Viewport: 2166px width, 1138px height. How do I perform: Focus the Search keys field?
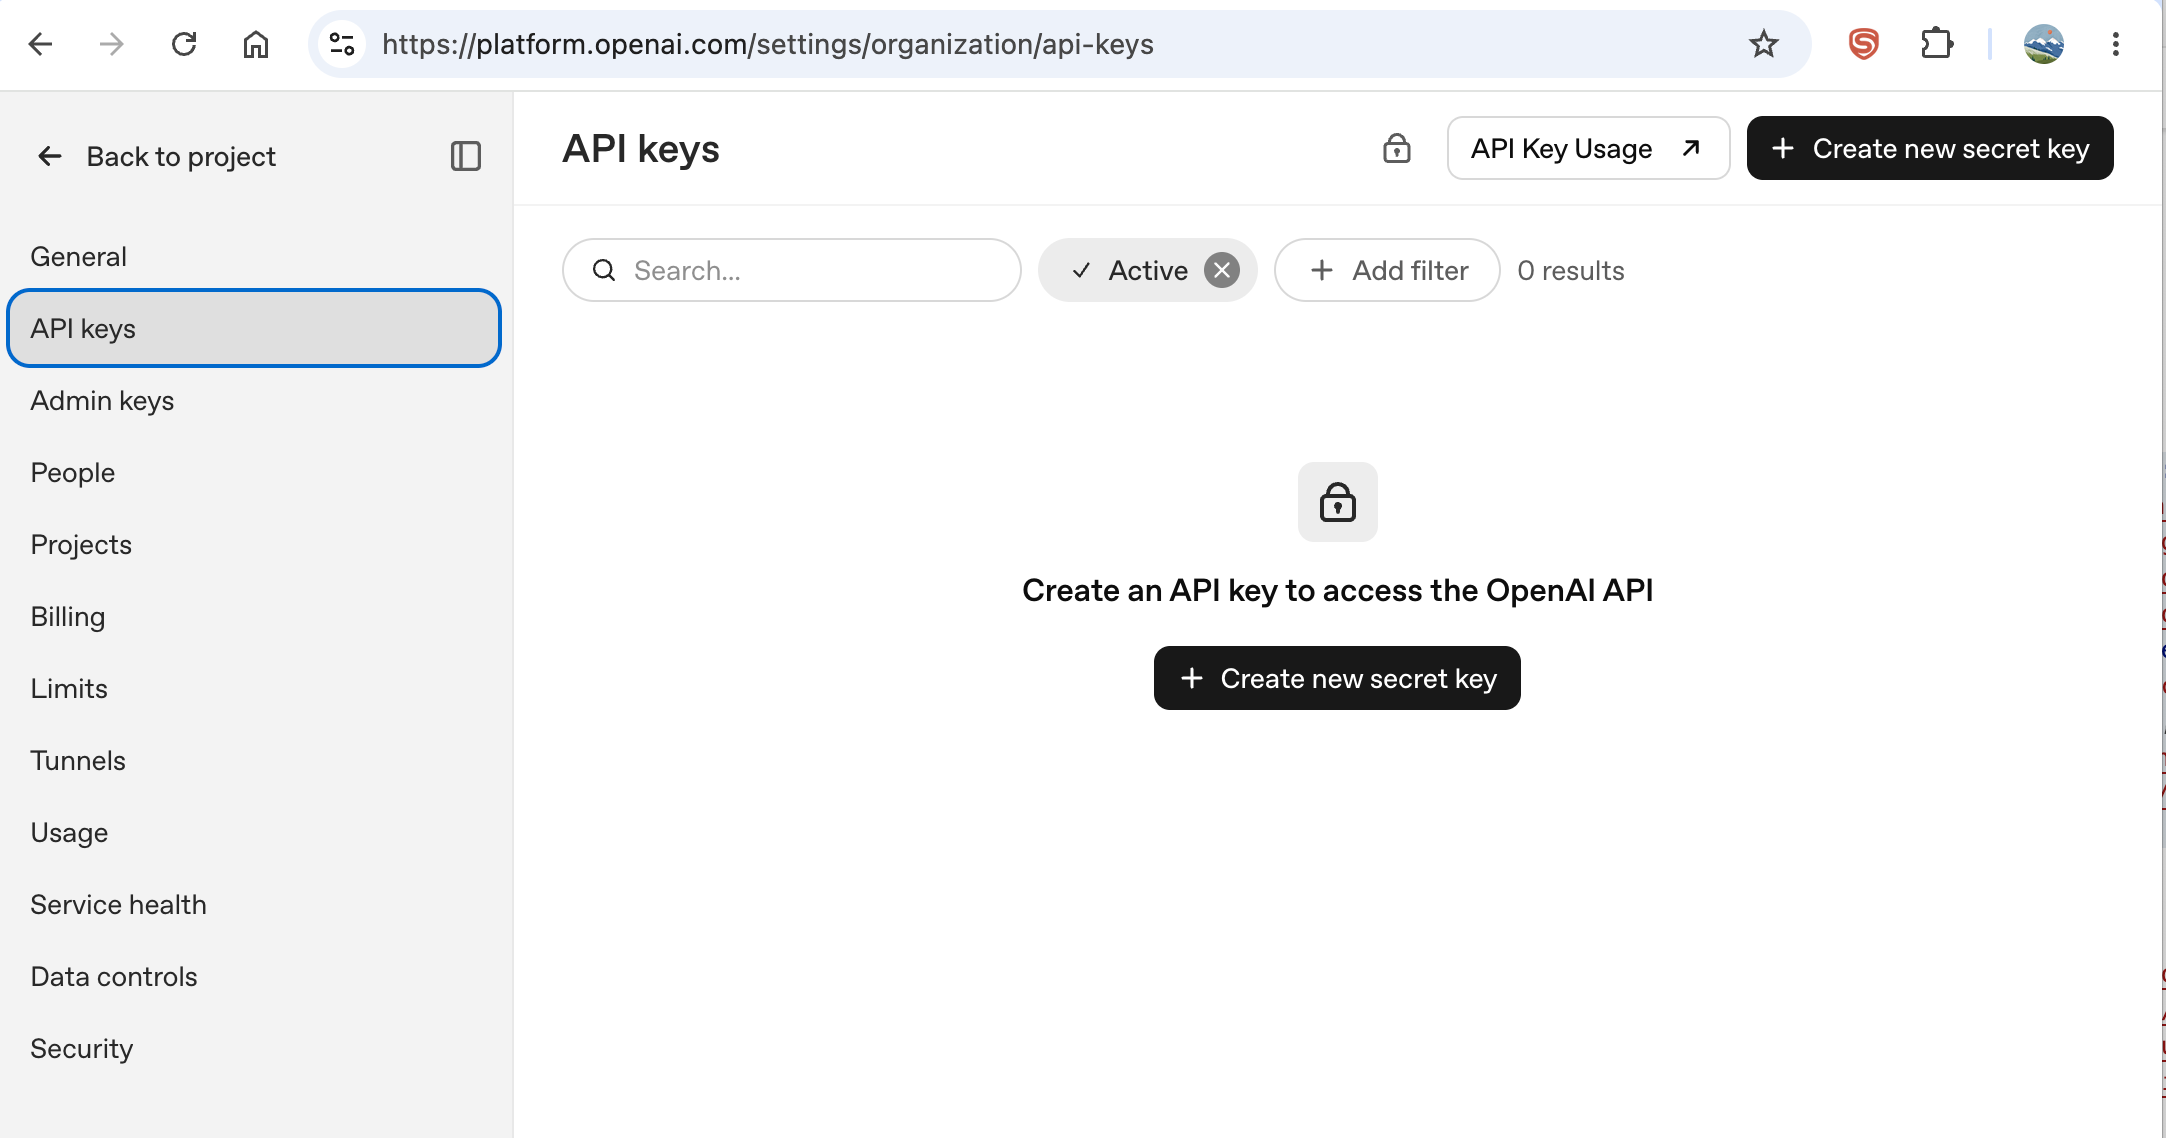coord(791,270)
